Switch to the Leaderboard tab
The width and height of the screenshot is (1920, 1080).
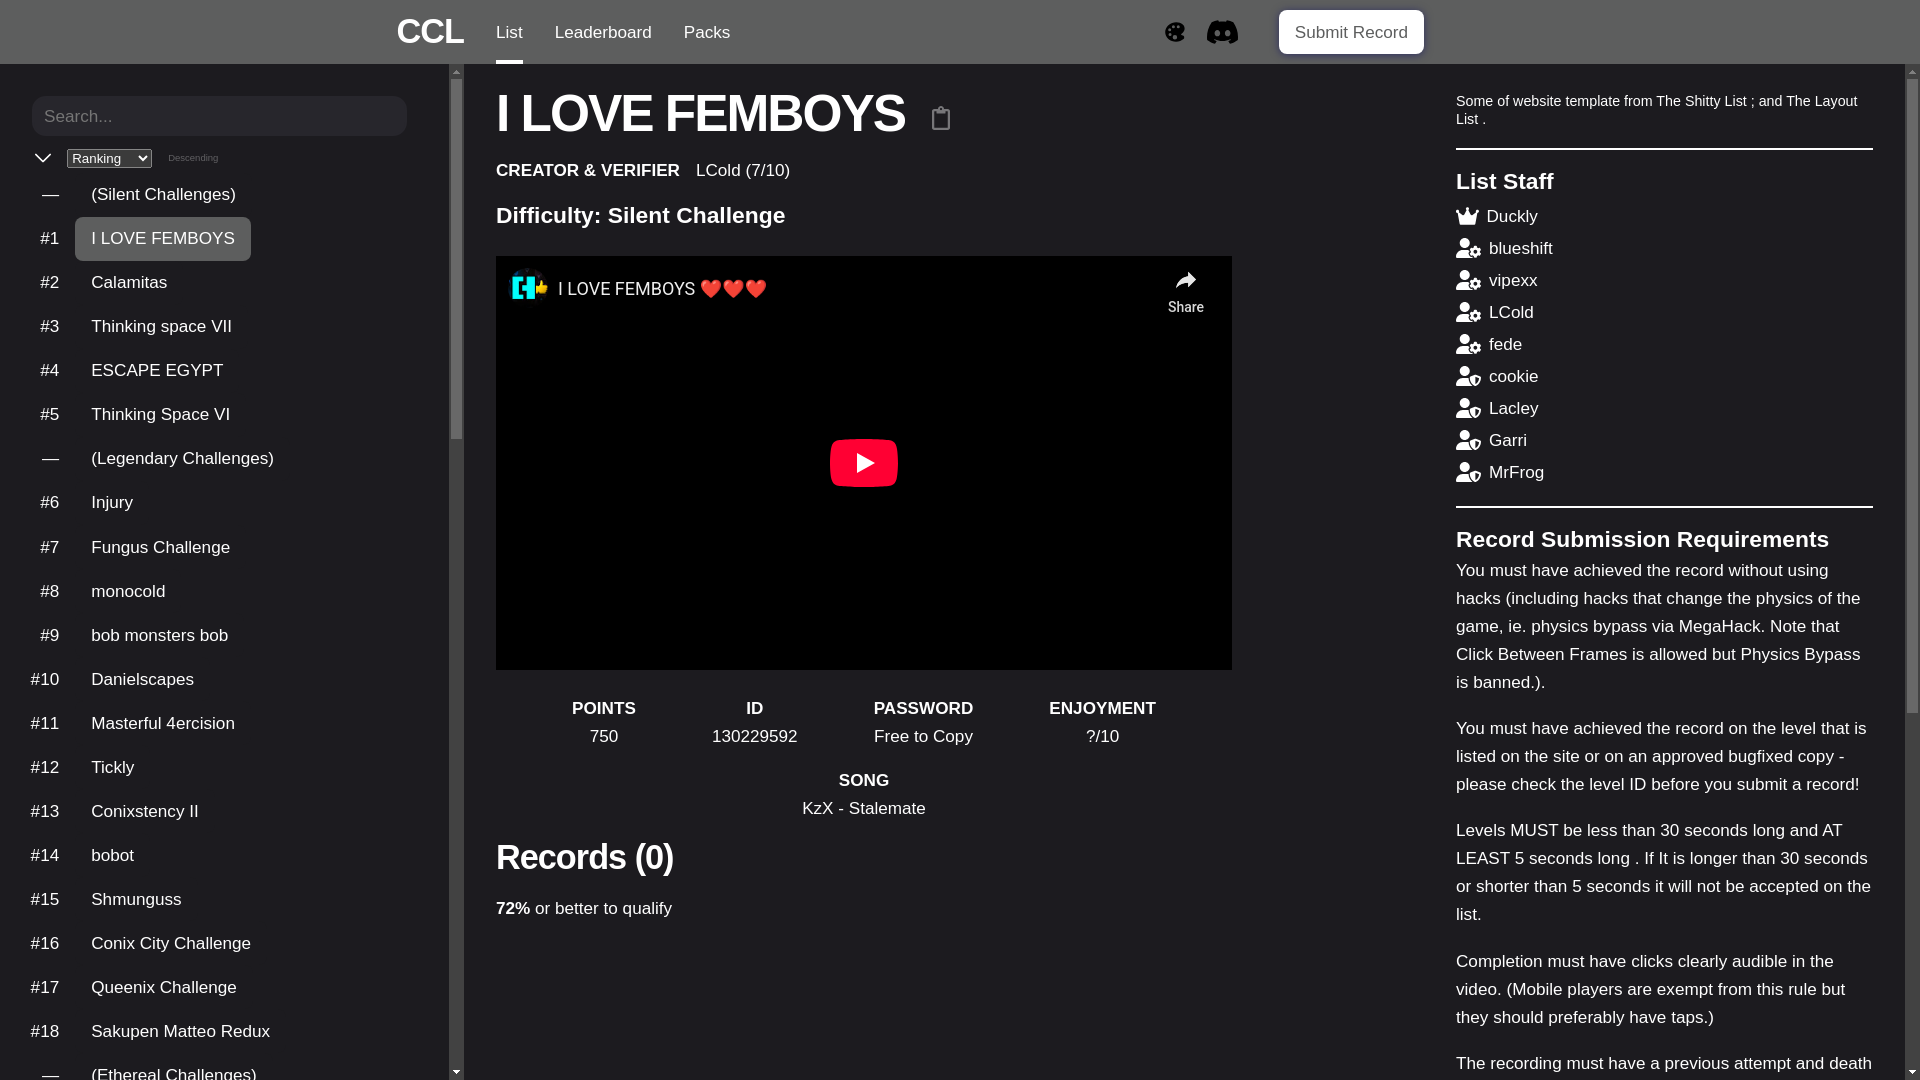point(602,32)
